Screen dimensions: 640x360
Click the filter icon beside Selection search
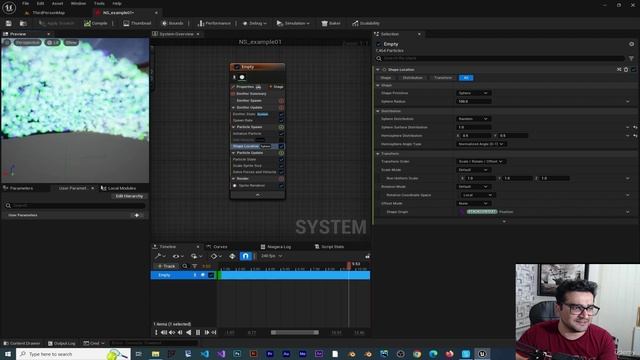631,58
